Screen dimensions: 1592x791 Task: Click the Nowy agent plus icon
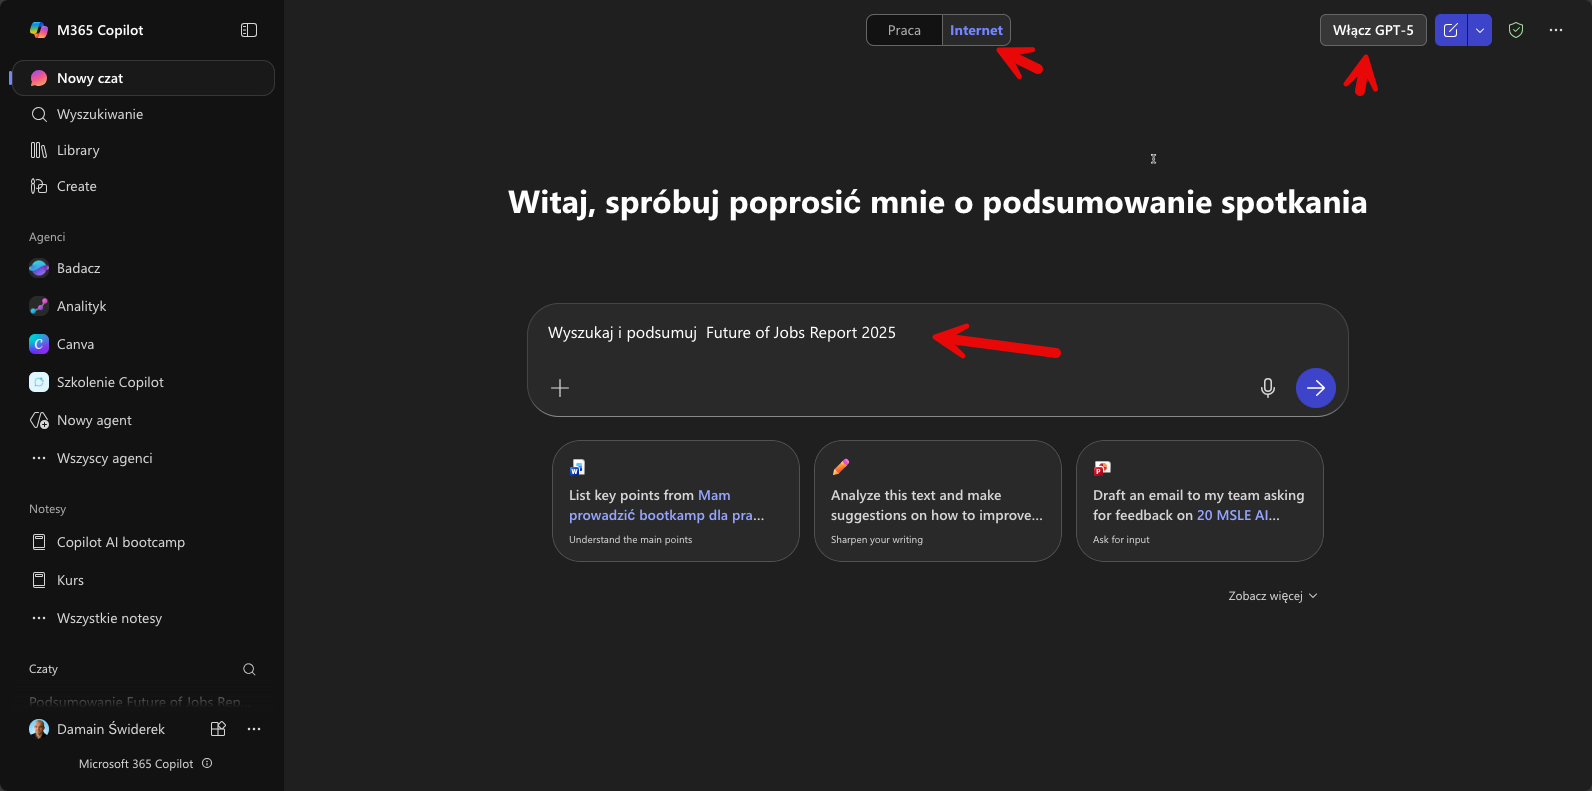tap(39, 420)
